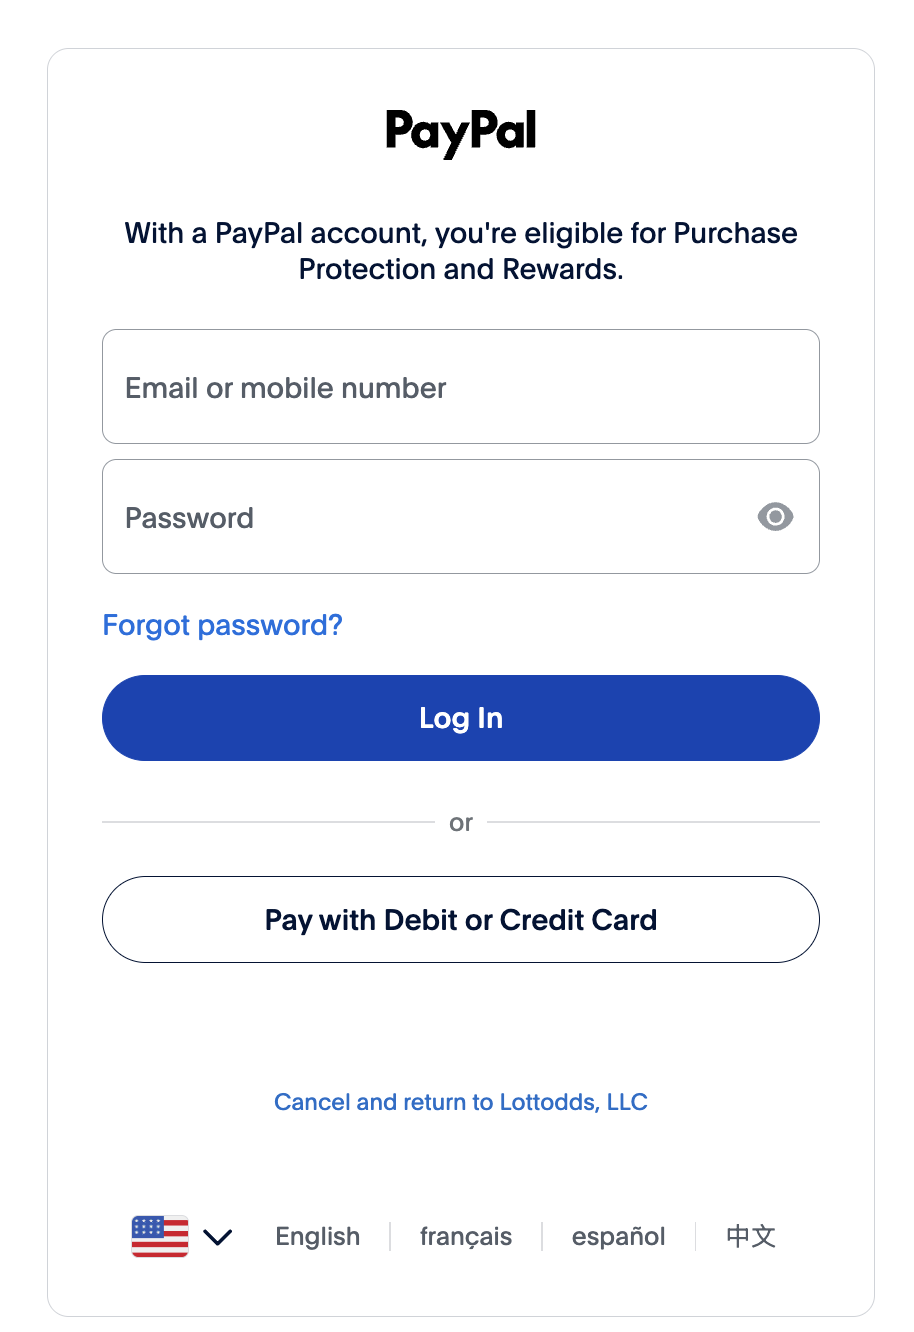Screen dimensions: 914x1332
Task: Submit the form with the blue Log In button
Action: click(x=461, y=718)
